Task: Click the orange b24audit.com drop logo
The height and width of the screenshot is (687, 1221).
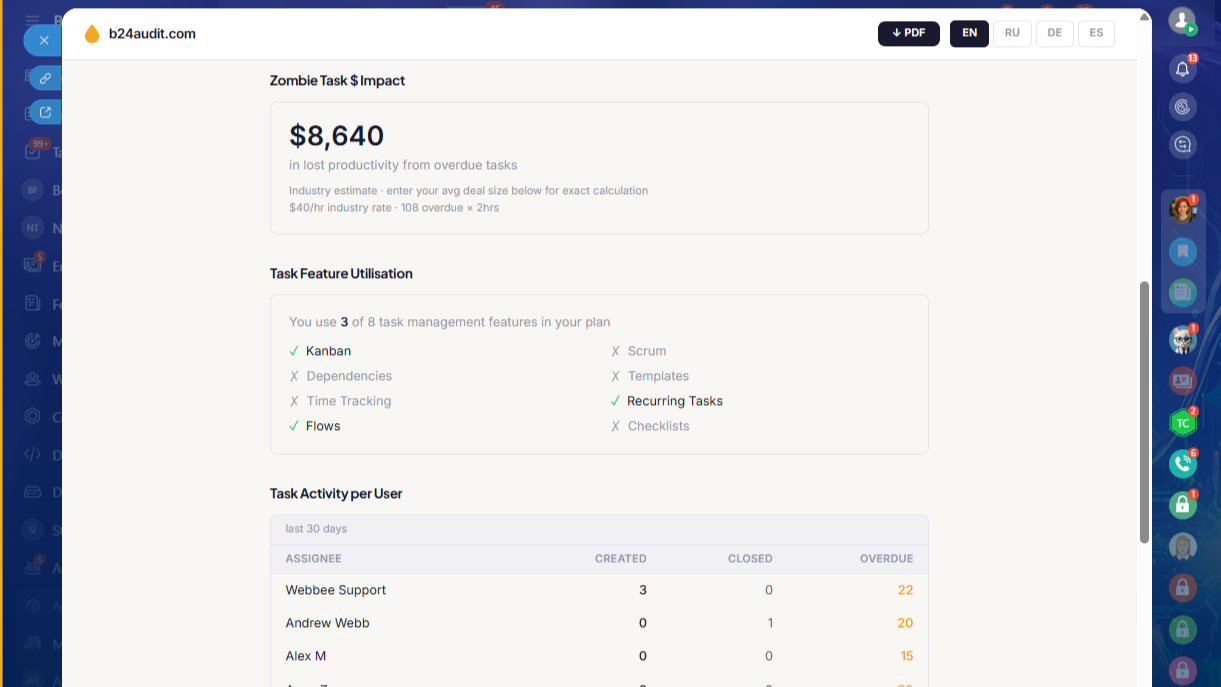Action: click(92, 34)
